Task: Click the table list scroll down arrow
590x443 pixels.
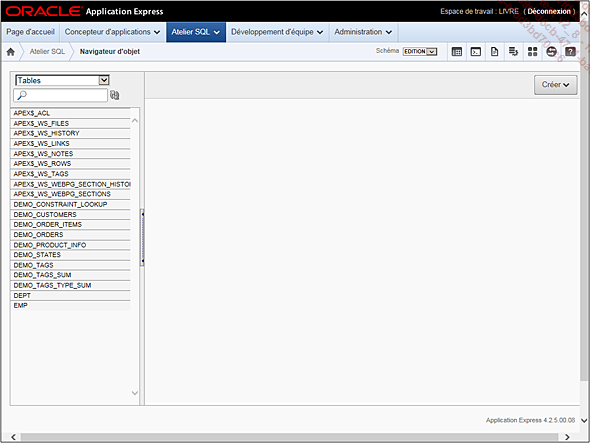Action: (x=135, y=393)
